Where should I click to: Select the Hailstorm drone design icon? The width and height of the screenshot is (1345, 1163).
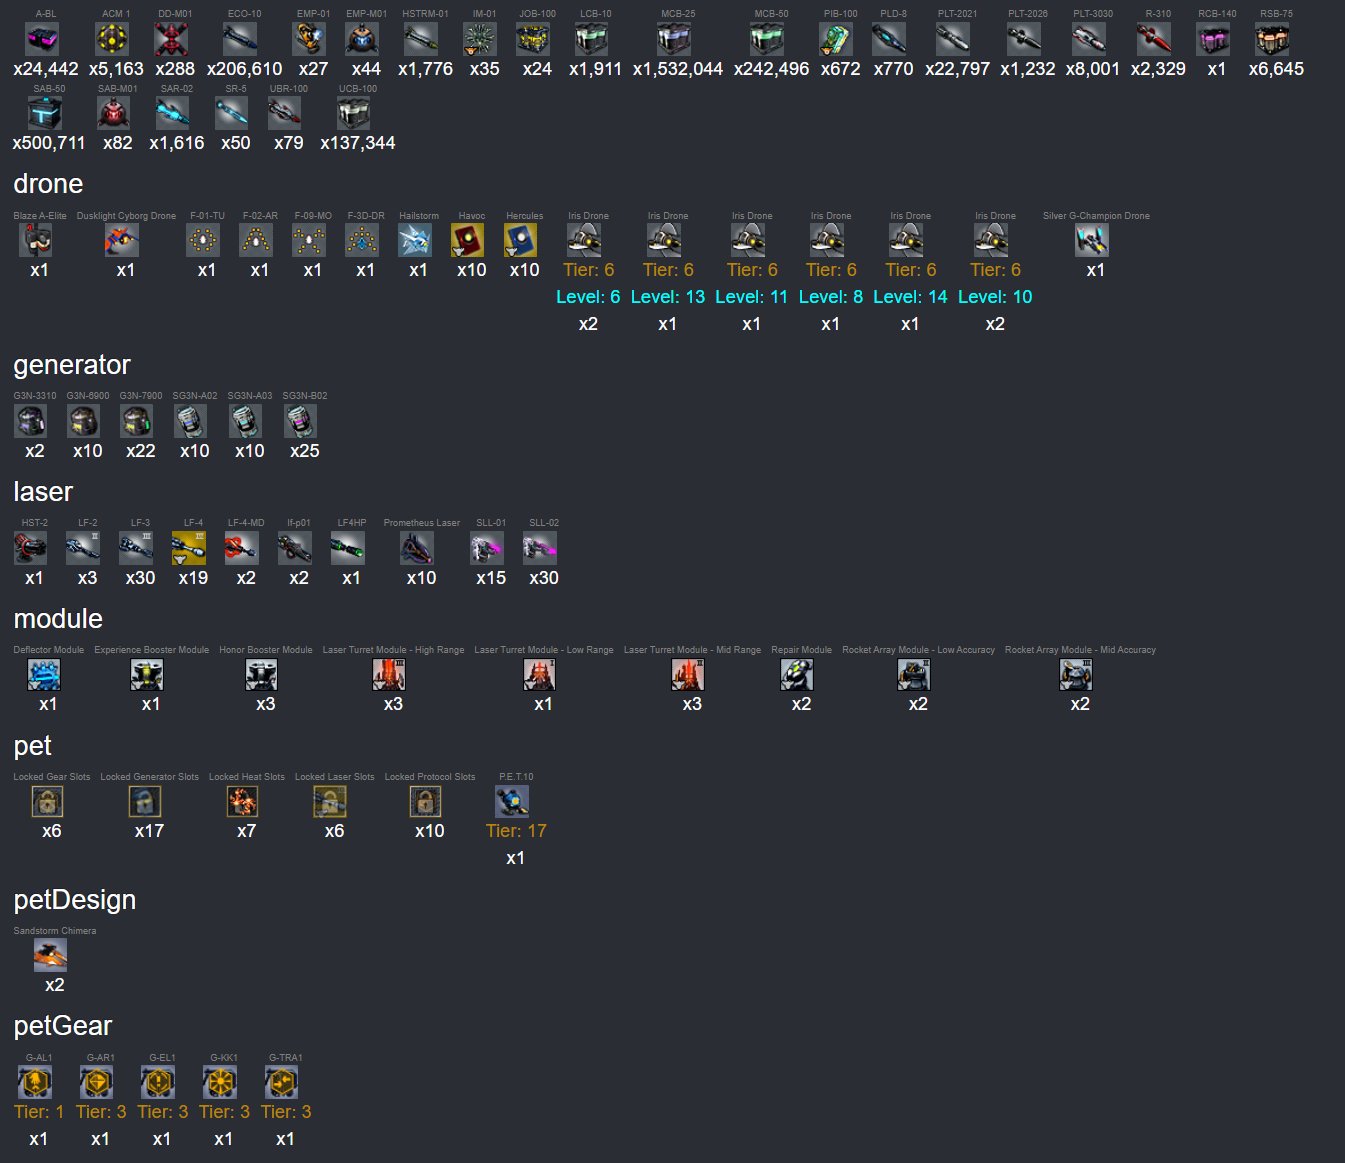pos(415,241)
